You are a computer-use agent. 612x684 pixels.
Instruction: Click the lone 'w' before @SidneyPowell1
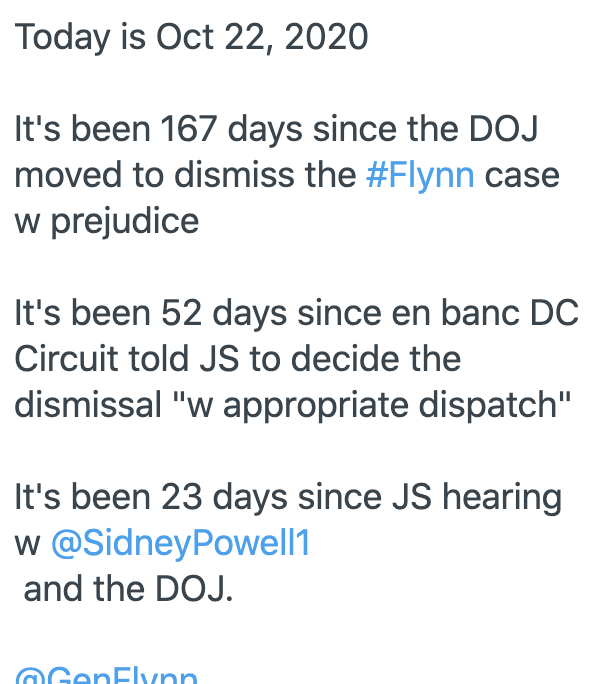[x=27, y=544]
